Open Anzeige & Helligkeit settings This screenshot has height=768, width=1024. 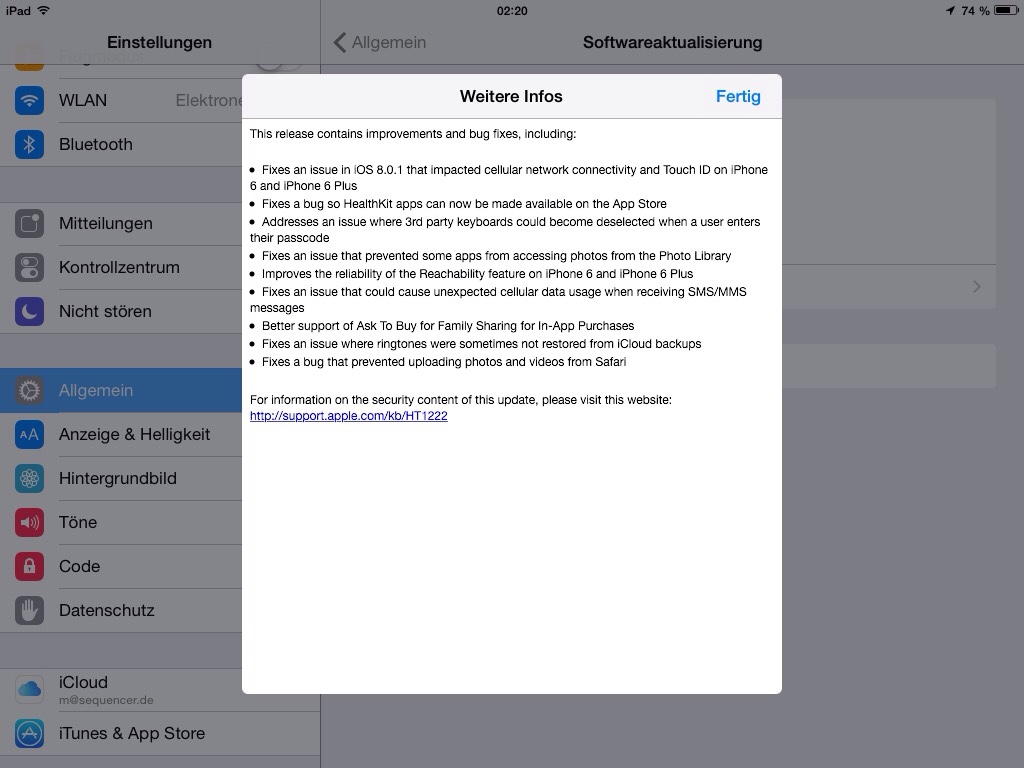[x=121, y=434]
